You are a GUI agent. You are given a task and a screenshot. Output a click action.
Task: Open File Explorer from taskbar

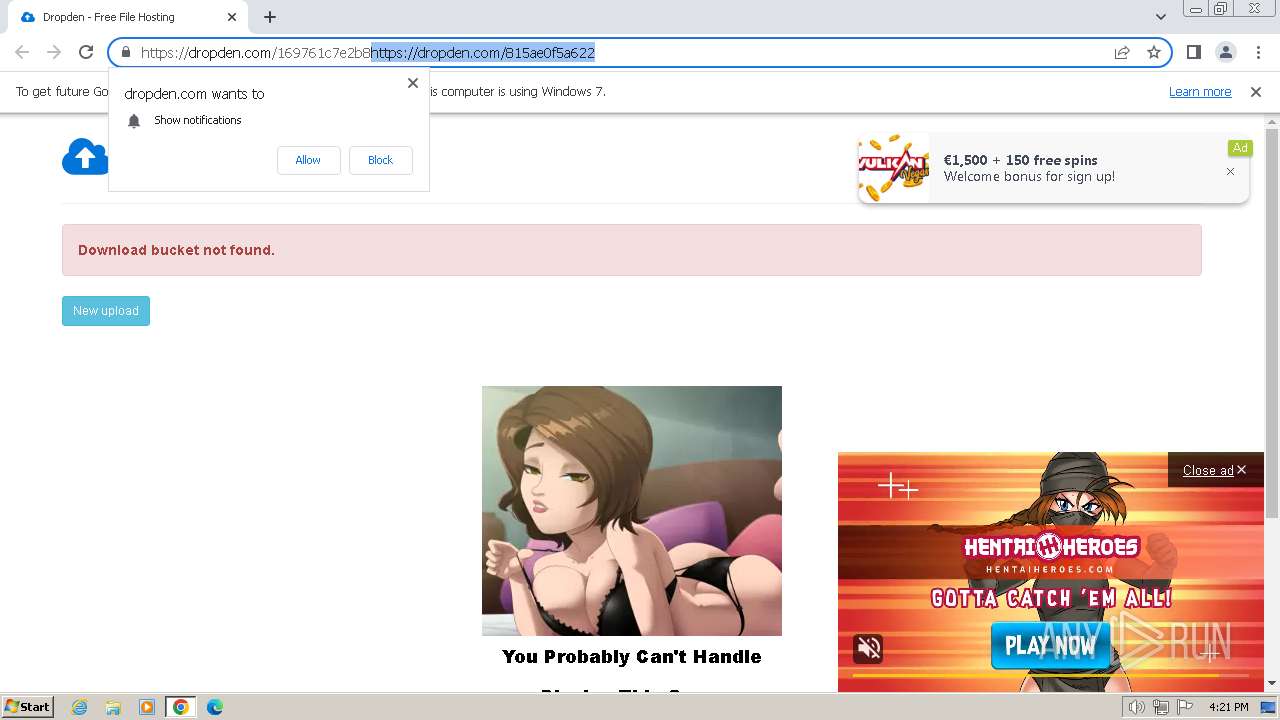(x=113, y=707)
